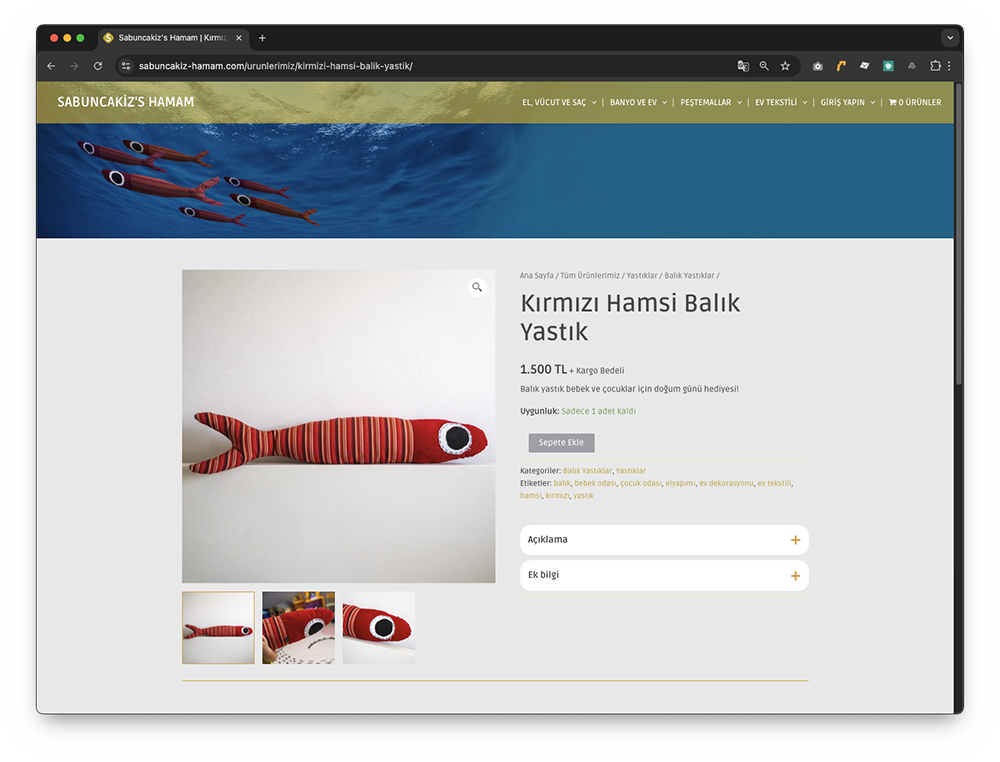Go back with the browser back arrow
1000x762 pixels.
point(51,66)
